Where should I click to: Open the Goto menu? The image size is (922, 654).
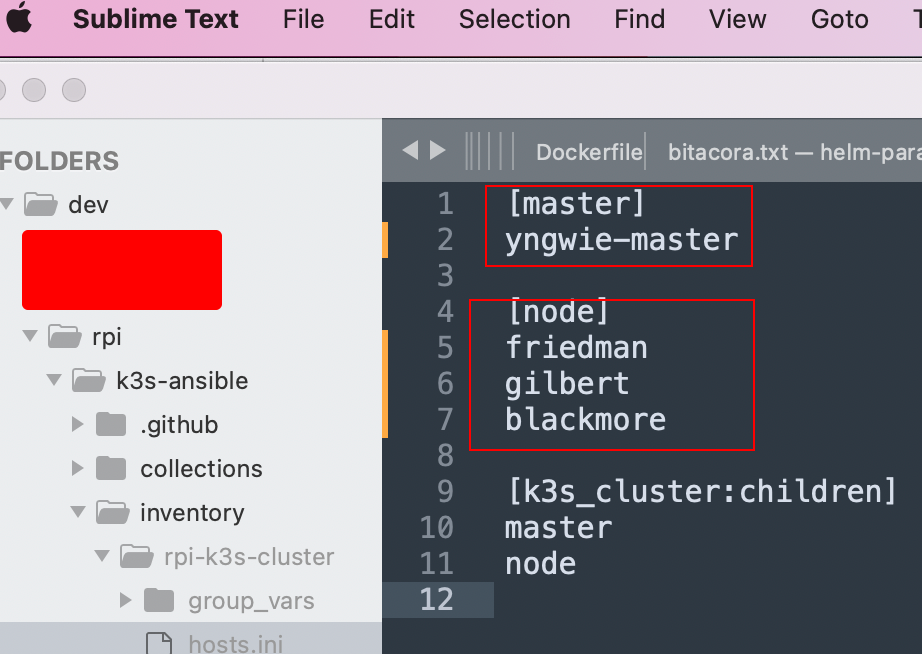(x=839, y=19)
